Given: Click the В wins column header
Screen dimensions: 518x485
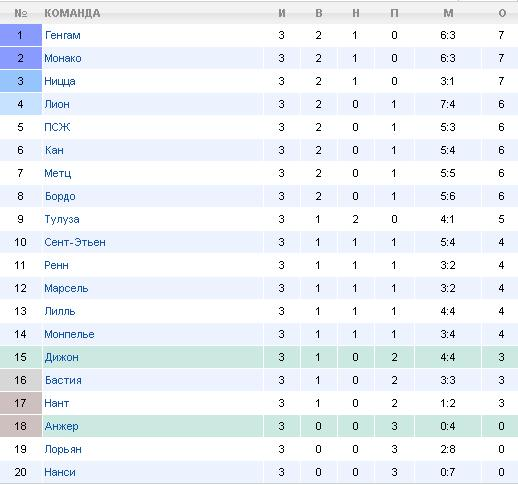Looking at the screenshot, I should click(x=319, y=13).
